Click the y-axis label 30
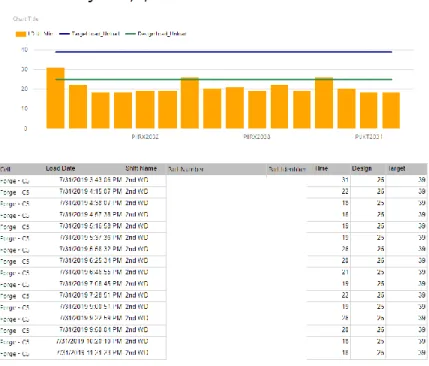The width and height of the screenshot is (429, 366). 25,69
